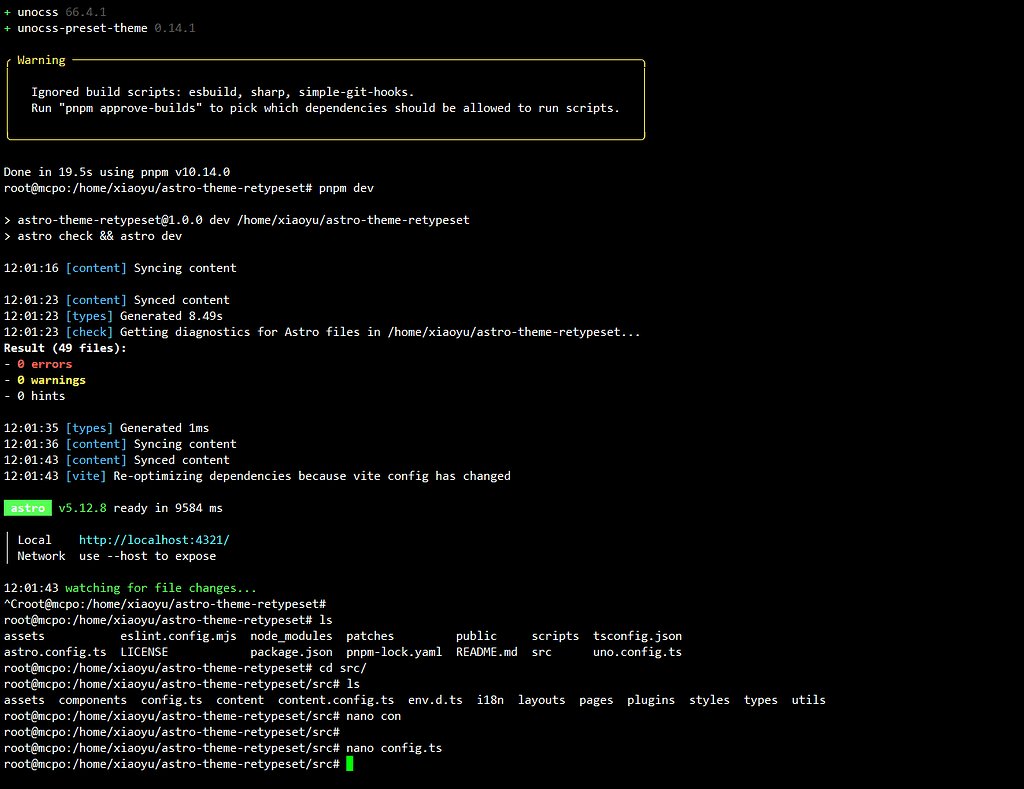Click the yellow "0 warnings" result
Image resolution: width=1024 pixels, height=789 pixels.
click(52, 380)
